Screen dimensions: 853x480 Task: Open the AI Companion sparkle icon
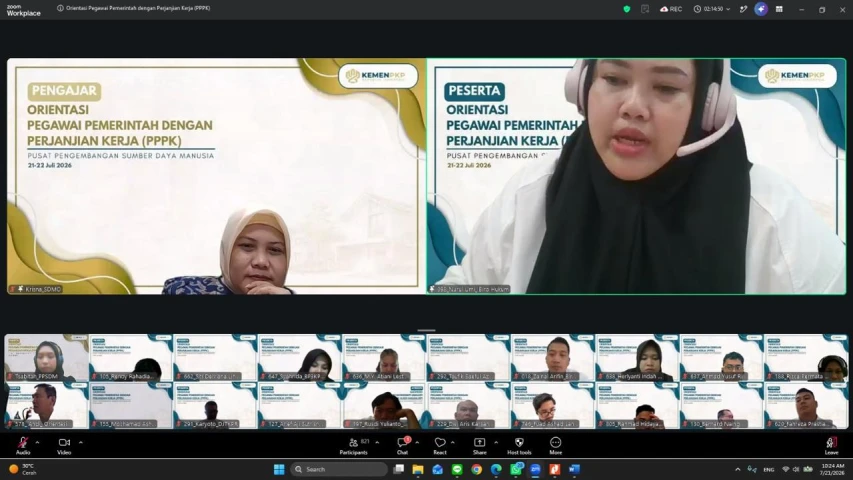(x=761, y=9)
